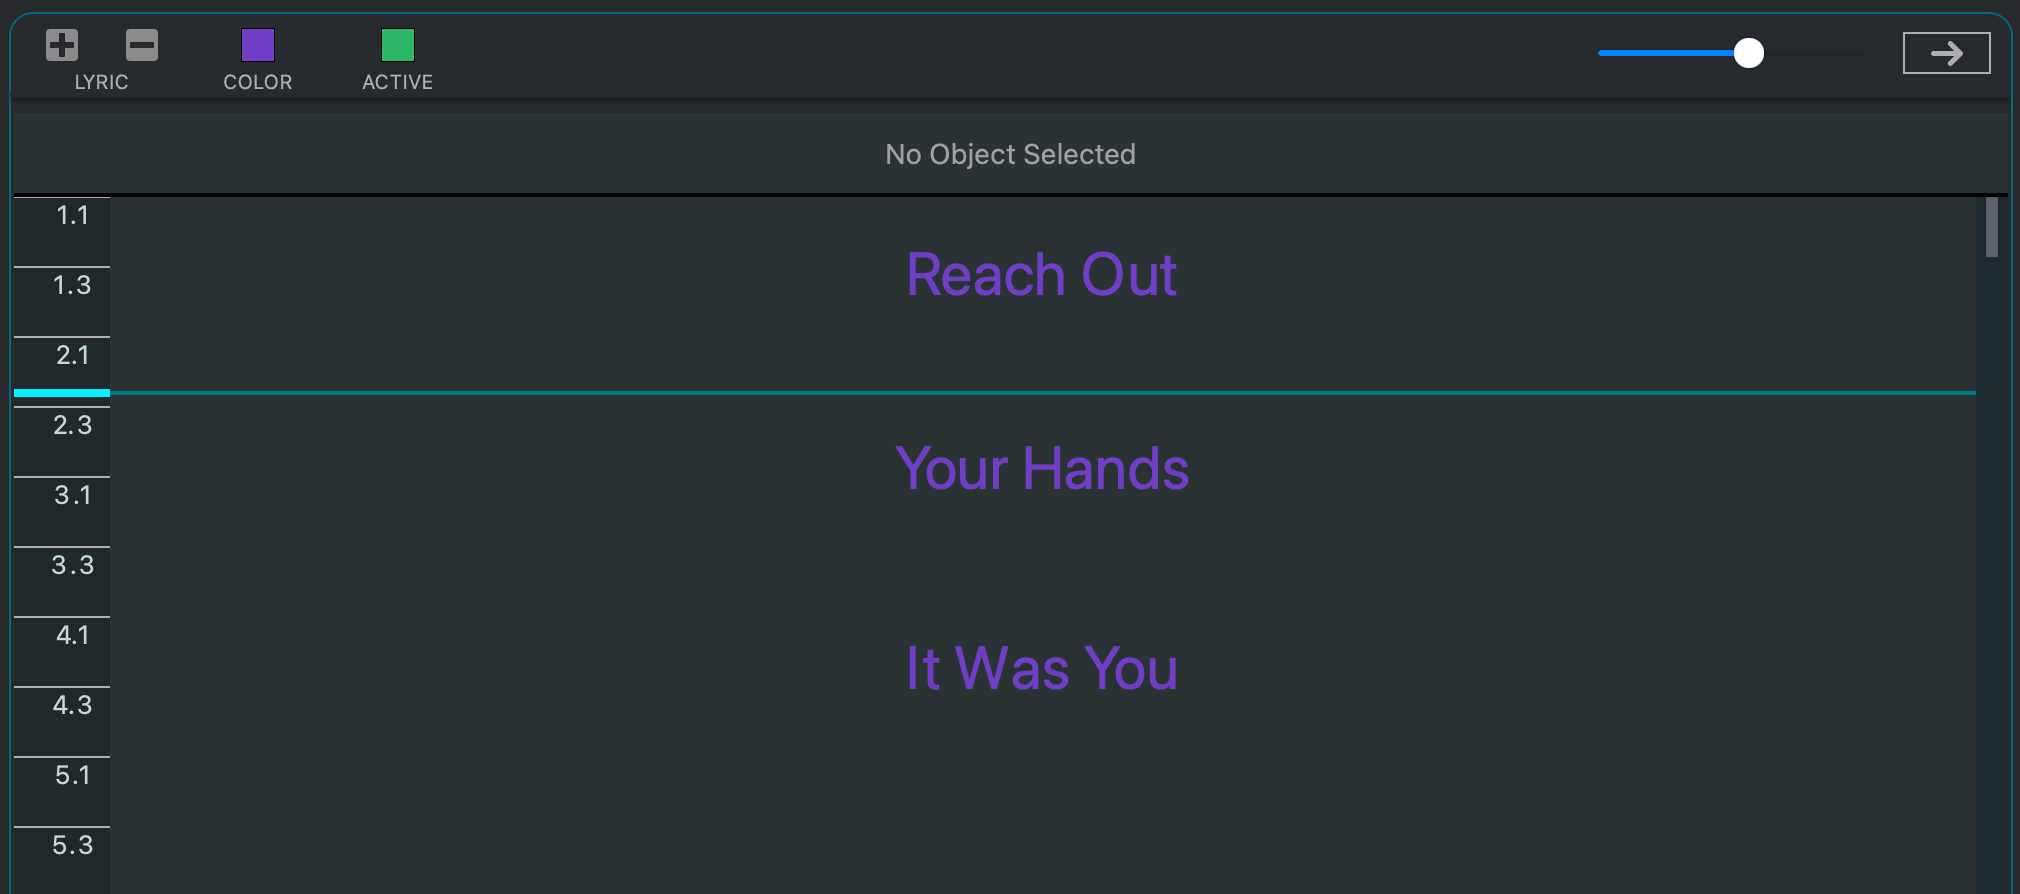This screenshot has width=2020, height=894.
Task: Click the LYRIC label in the toolbar
Action: (x=101, y=82)
